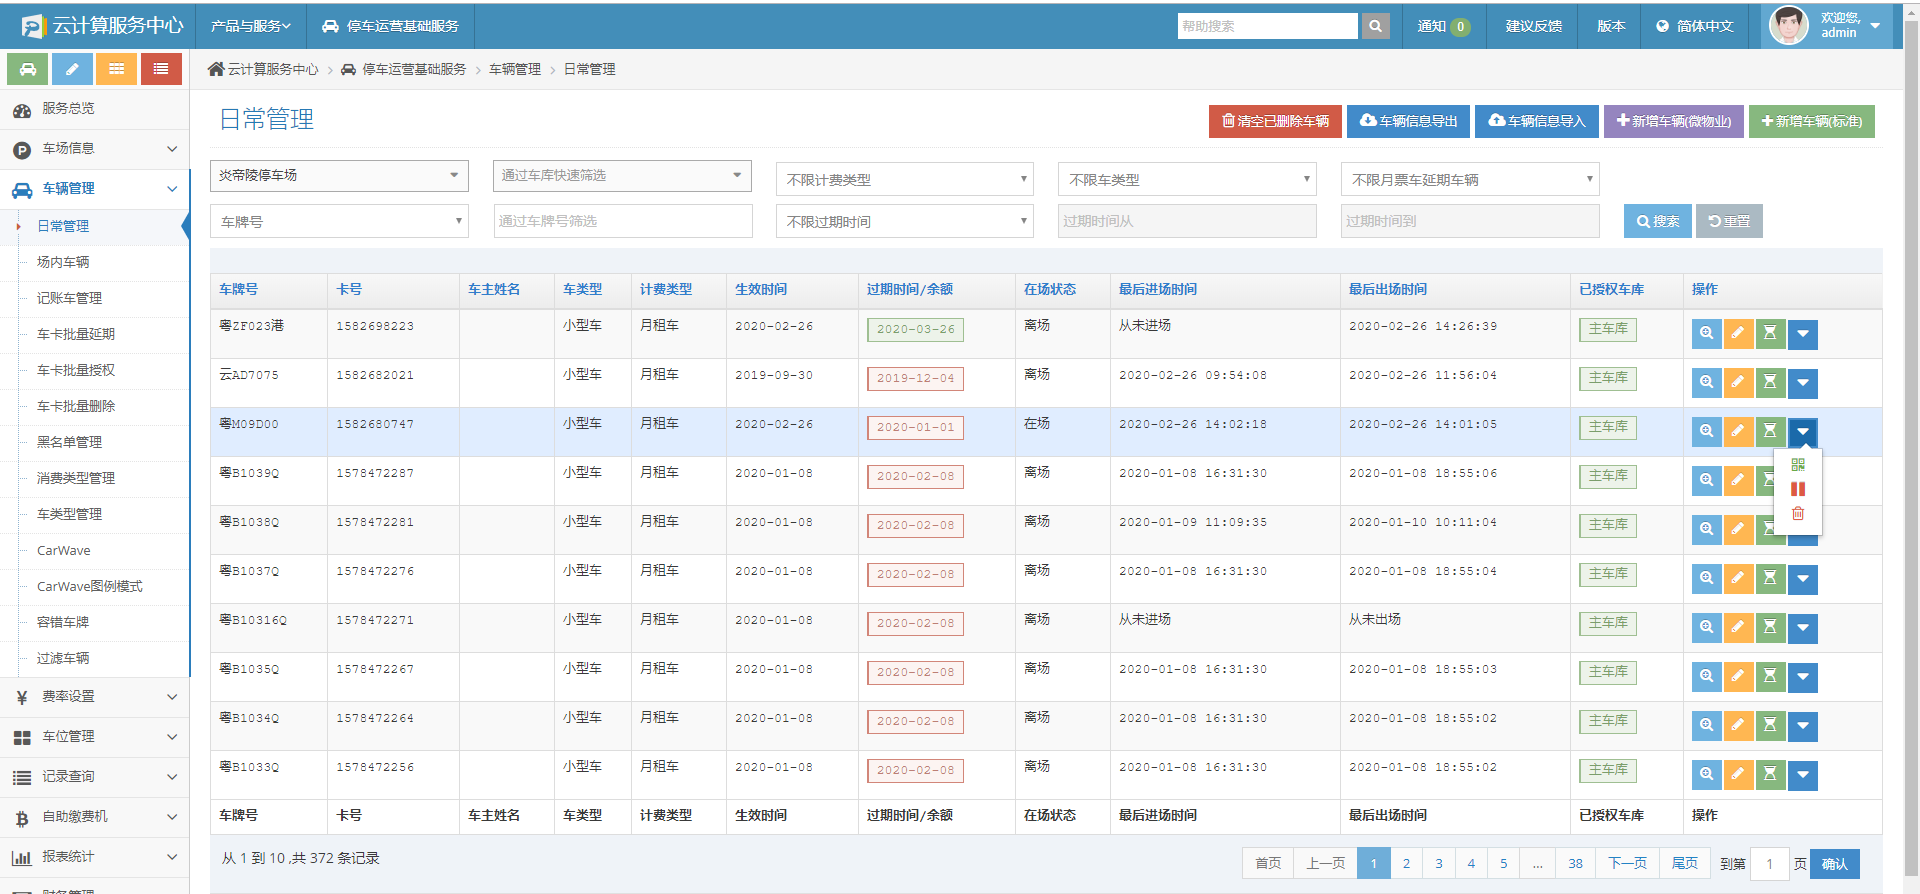Click hourglass icon for card 1578472271
Screen dimensions: 1920x894
pyautogui.click(x=1770, y=627)
